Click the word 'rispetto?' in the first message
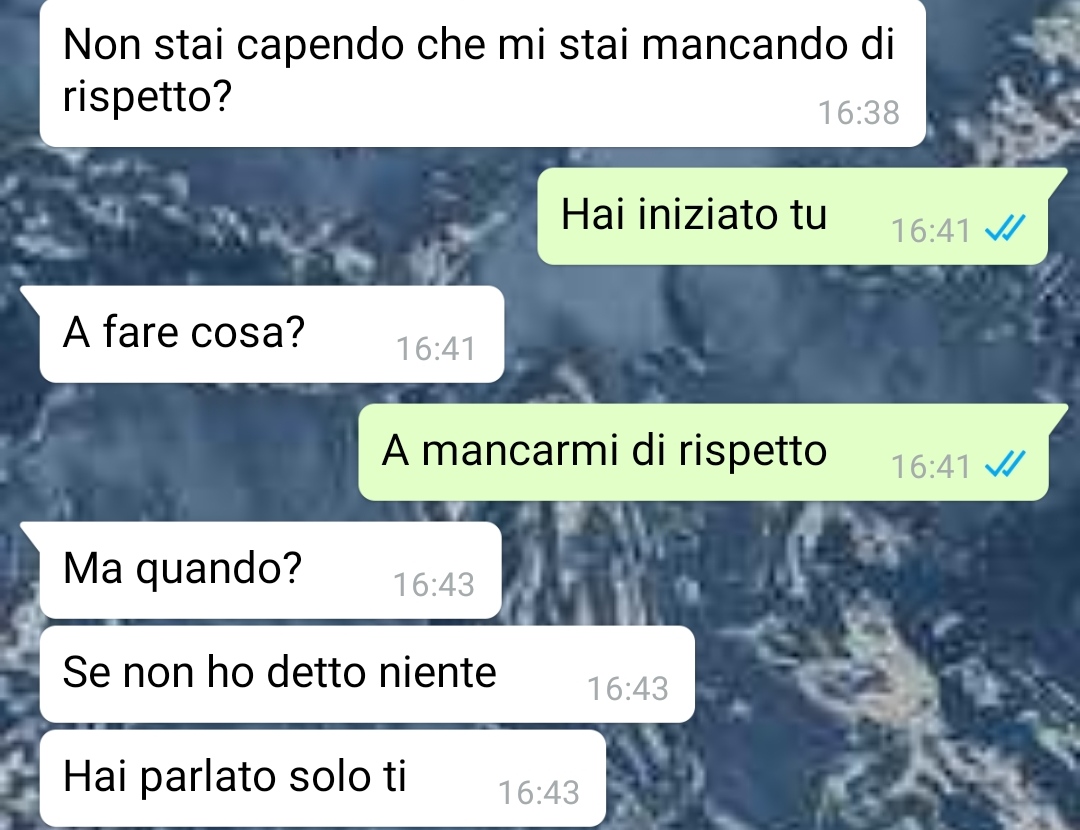Viewport: 1080px width, 830px height. (x=147, y=97)
